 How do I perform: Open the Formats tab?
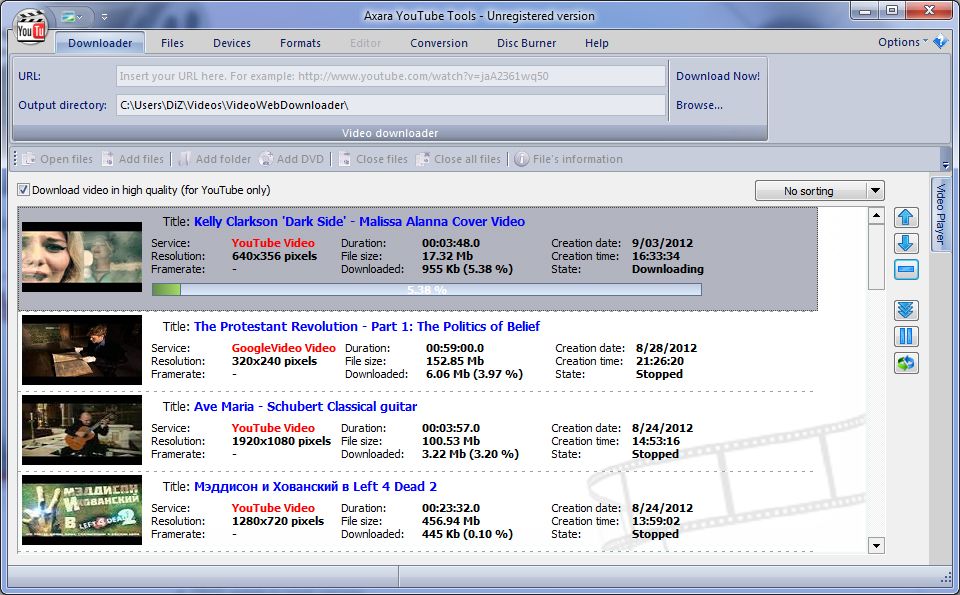300,43
